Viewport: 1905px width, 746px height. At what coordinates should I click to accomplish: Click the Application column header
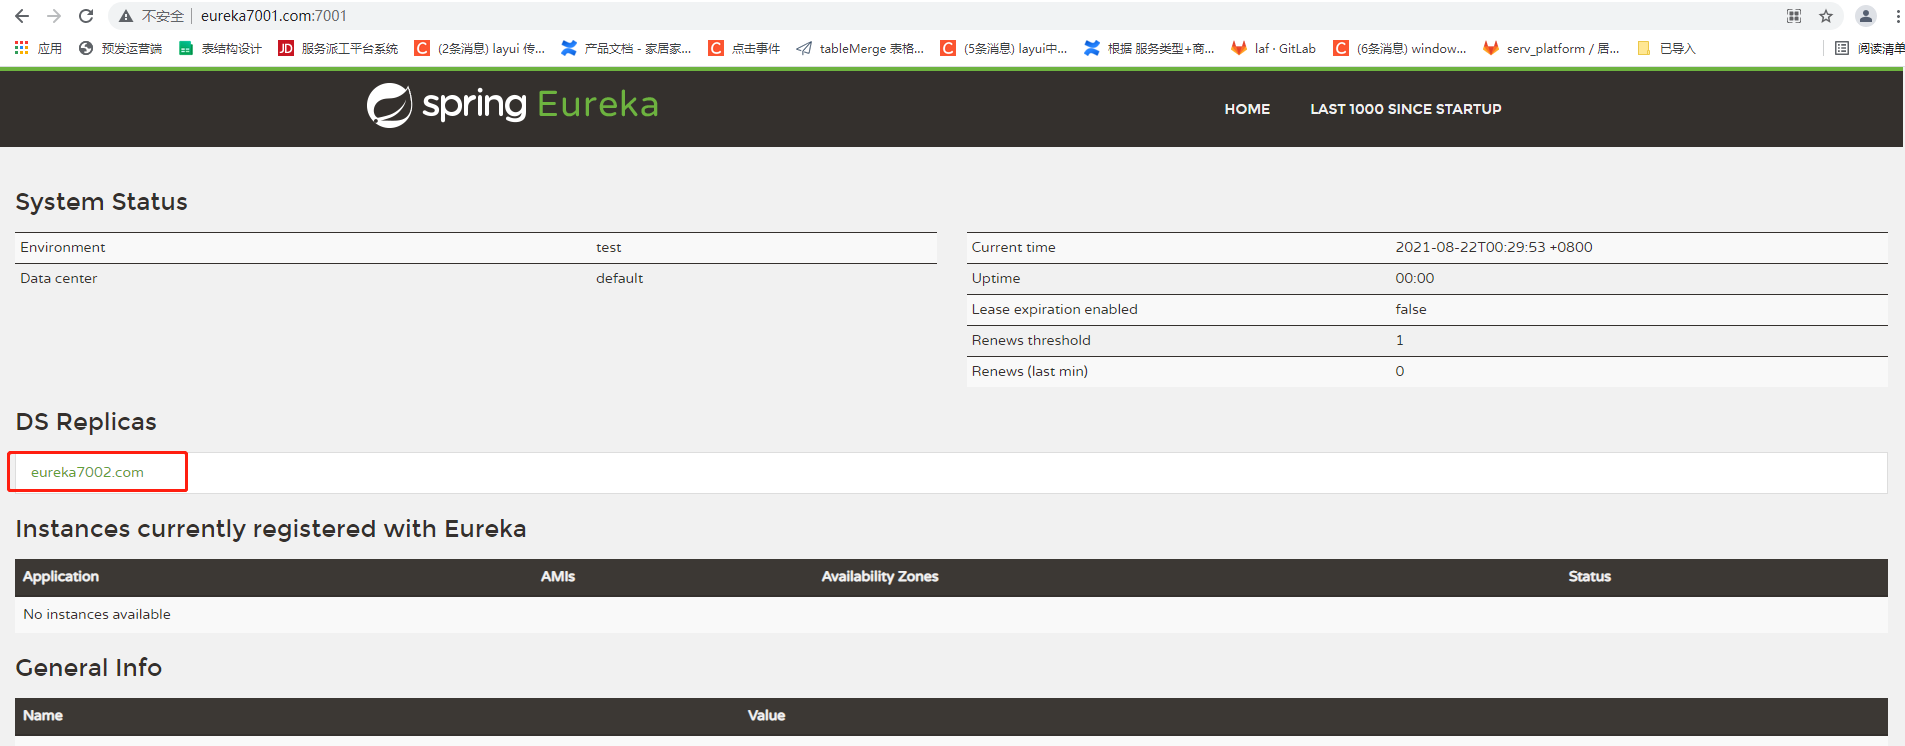[61, 576]
